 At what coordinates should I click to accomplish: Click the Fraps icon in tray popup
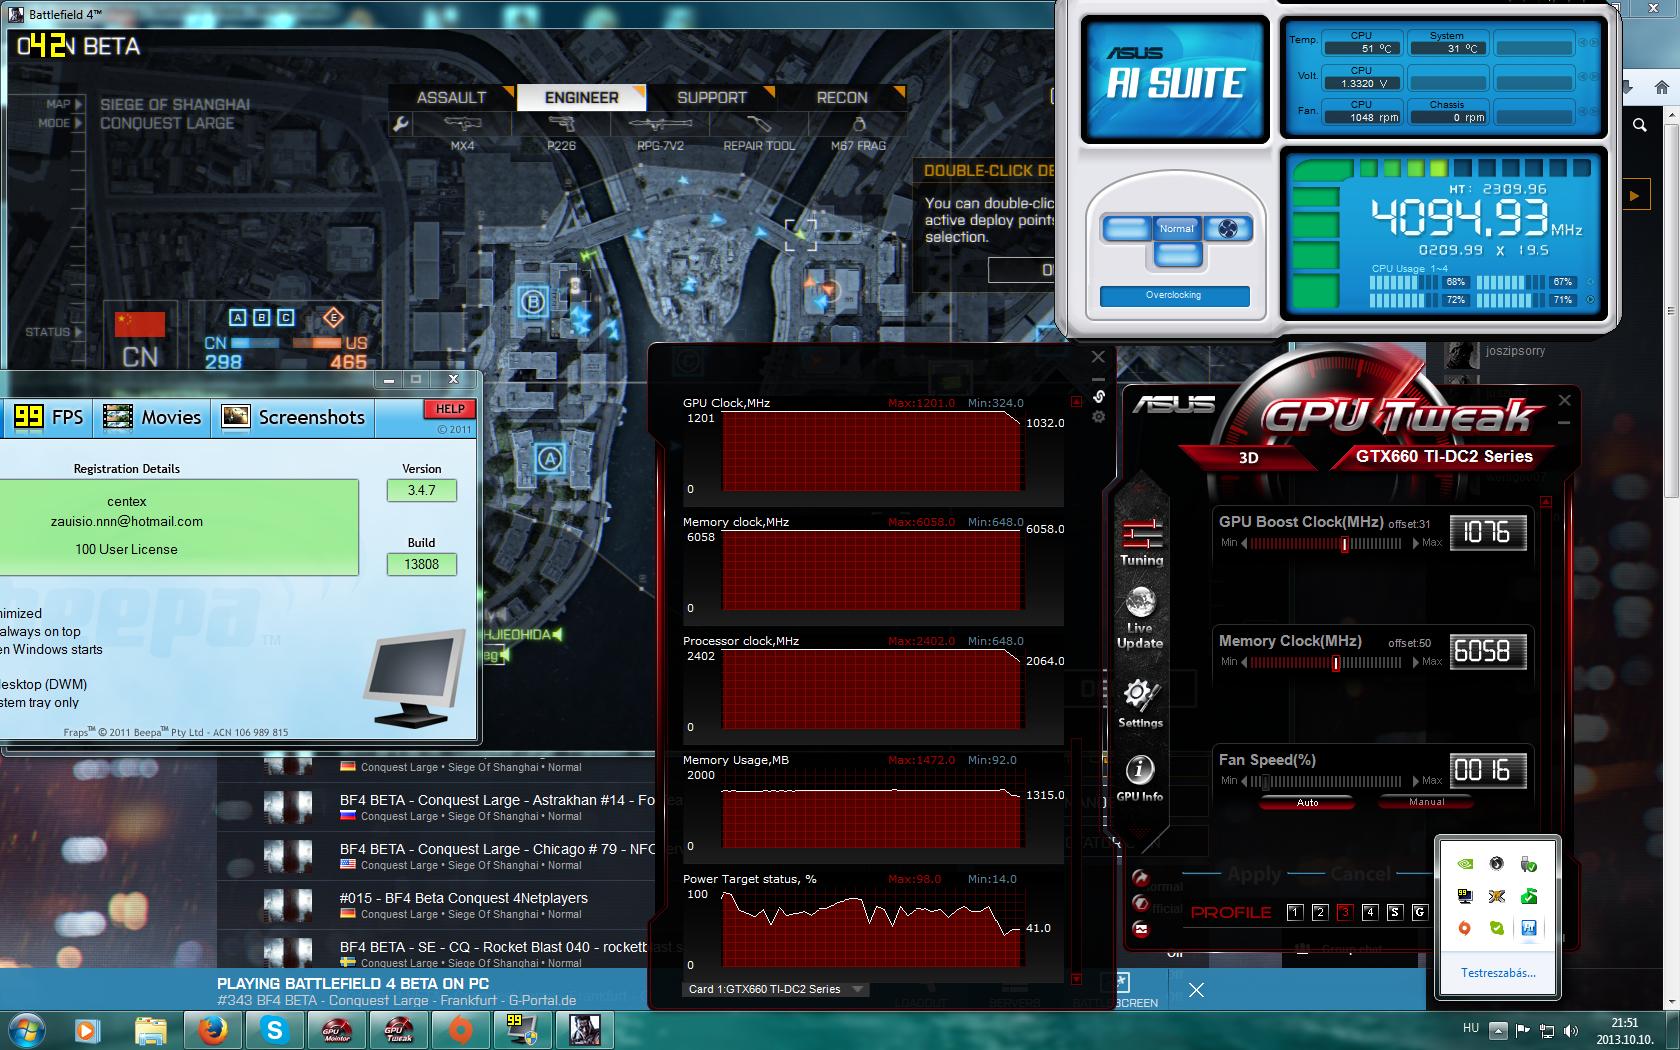1464,896
